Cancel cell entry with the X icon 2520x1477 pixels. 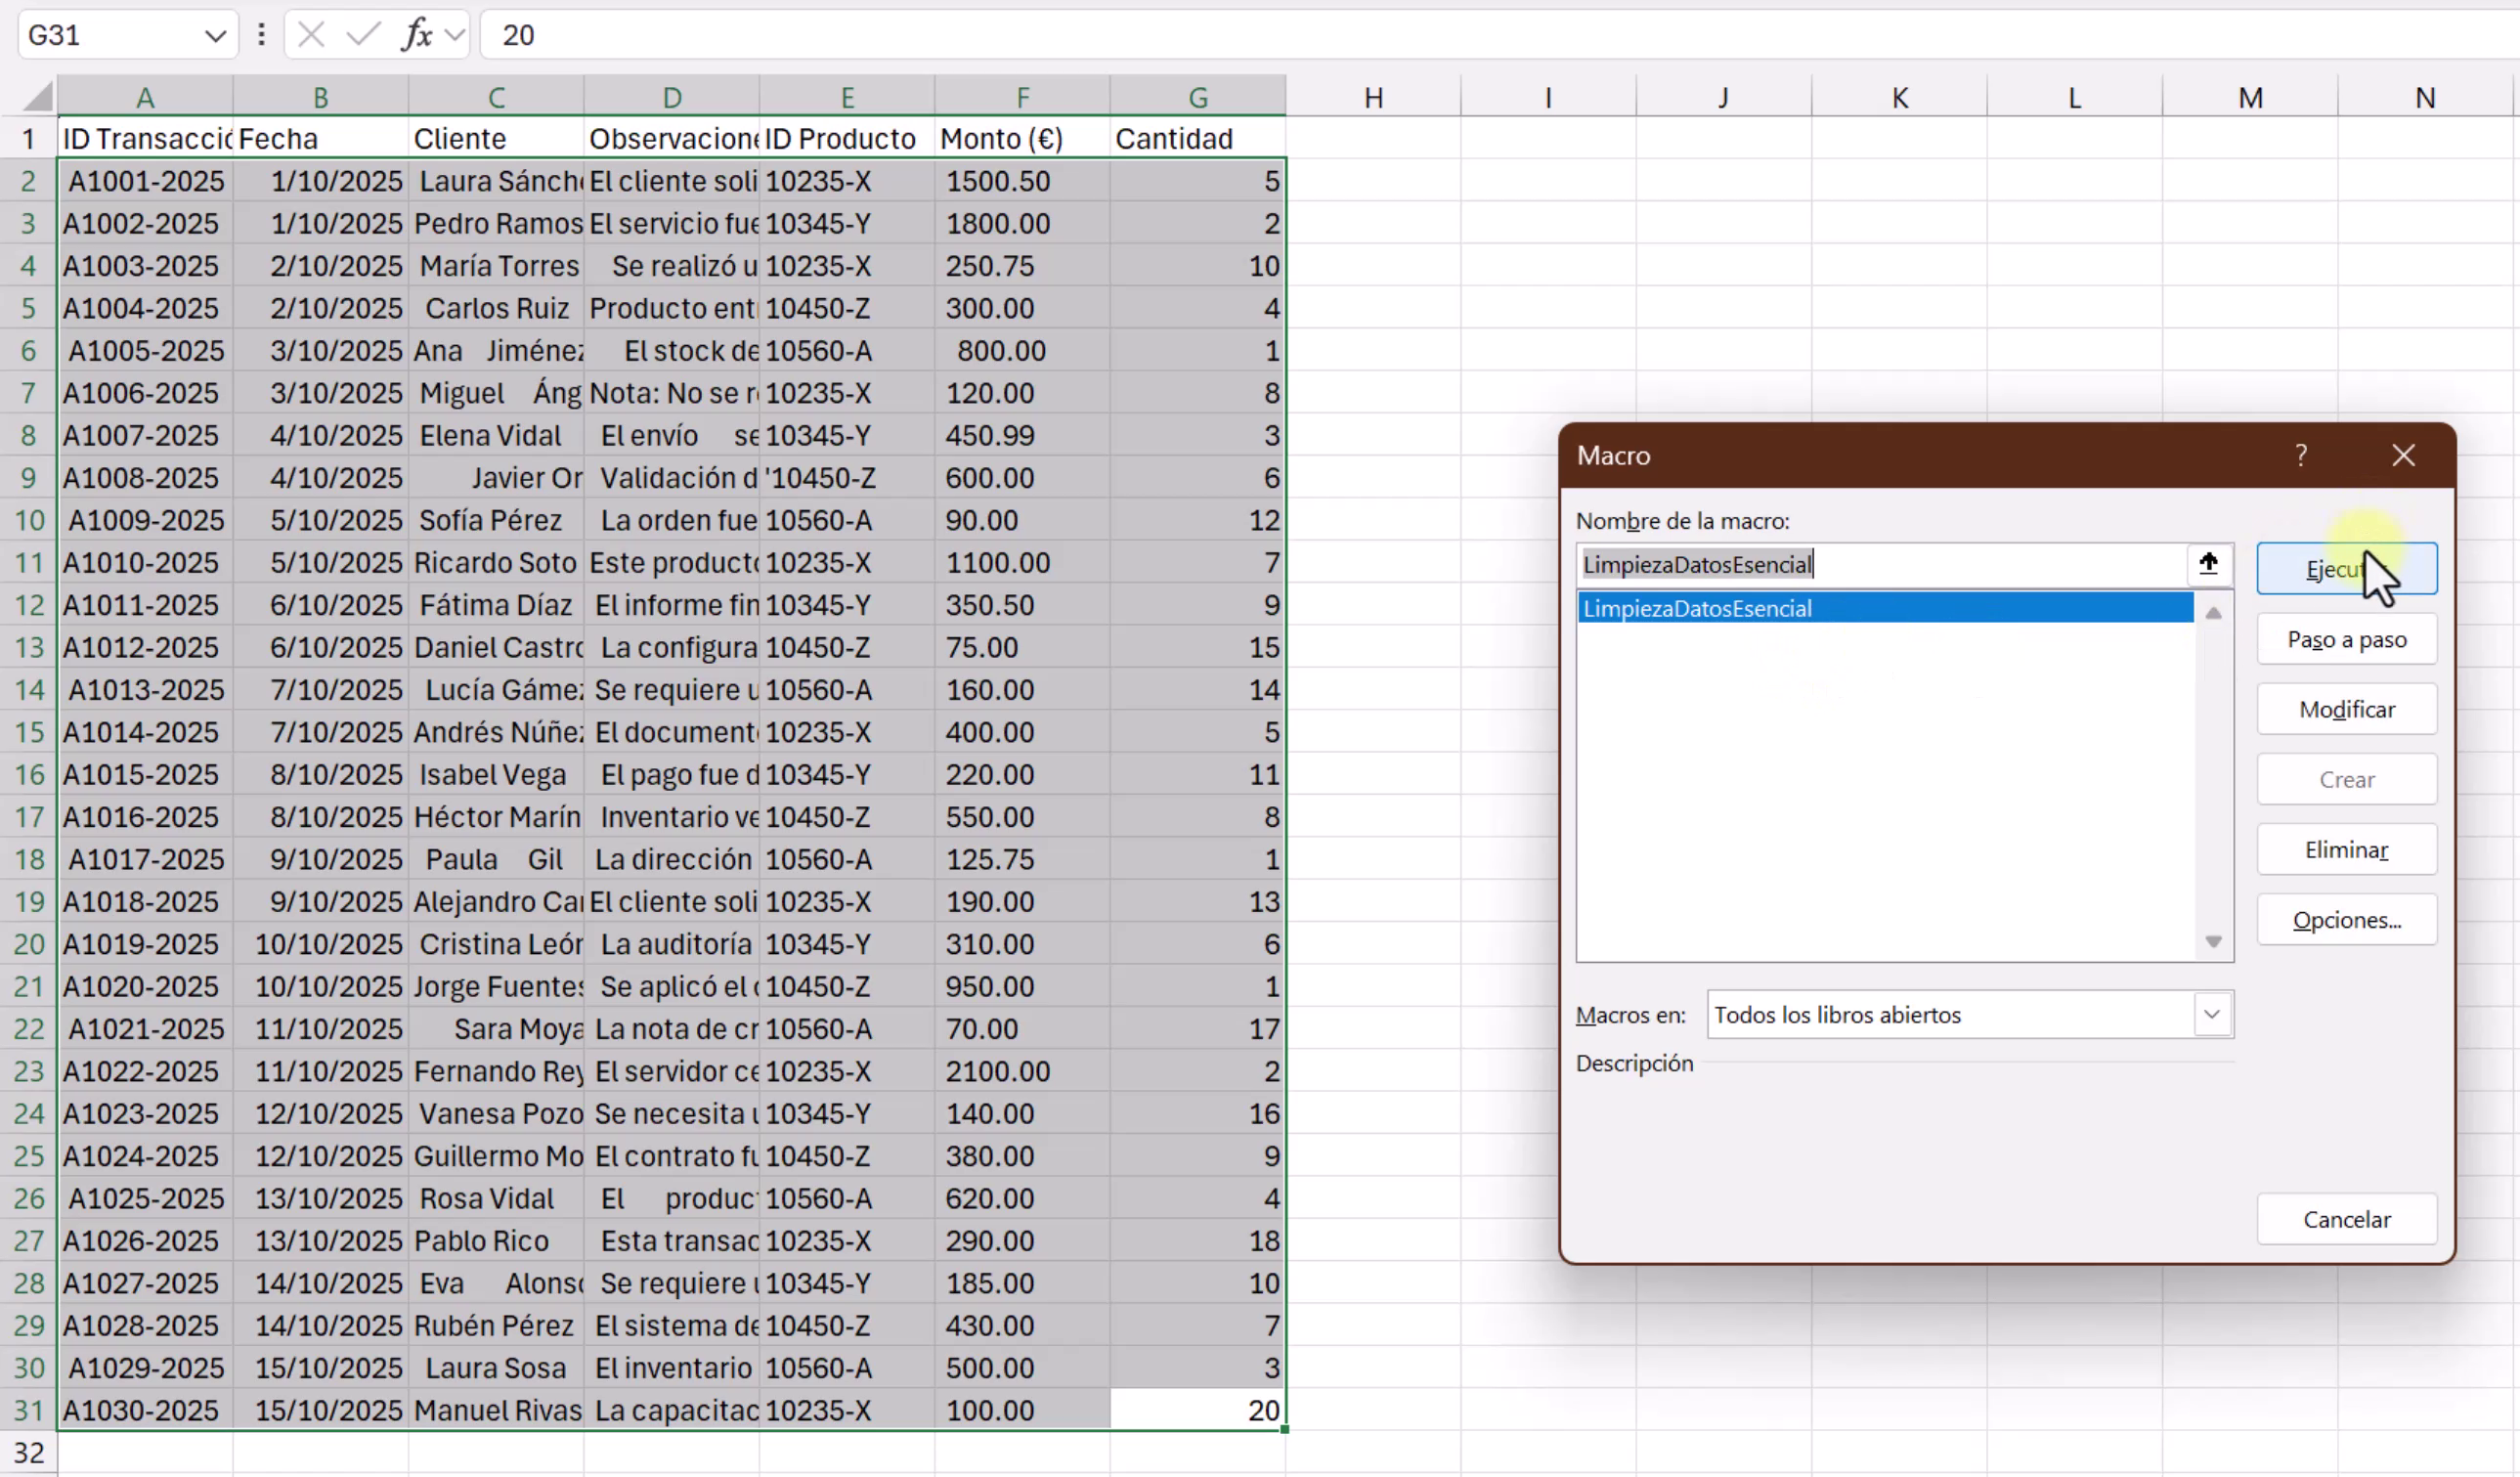coord(311,34)
